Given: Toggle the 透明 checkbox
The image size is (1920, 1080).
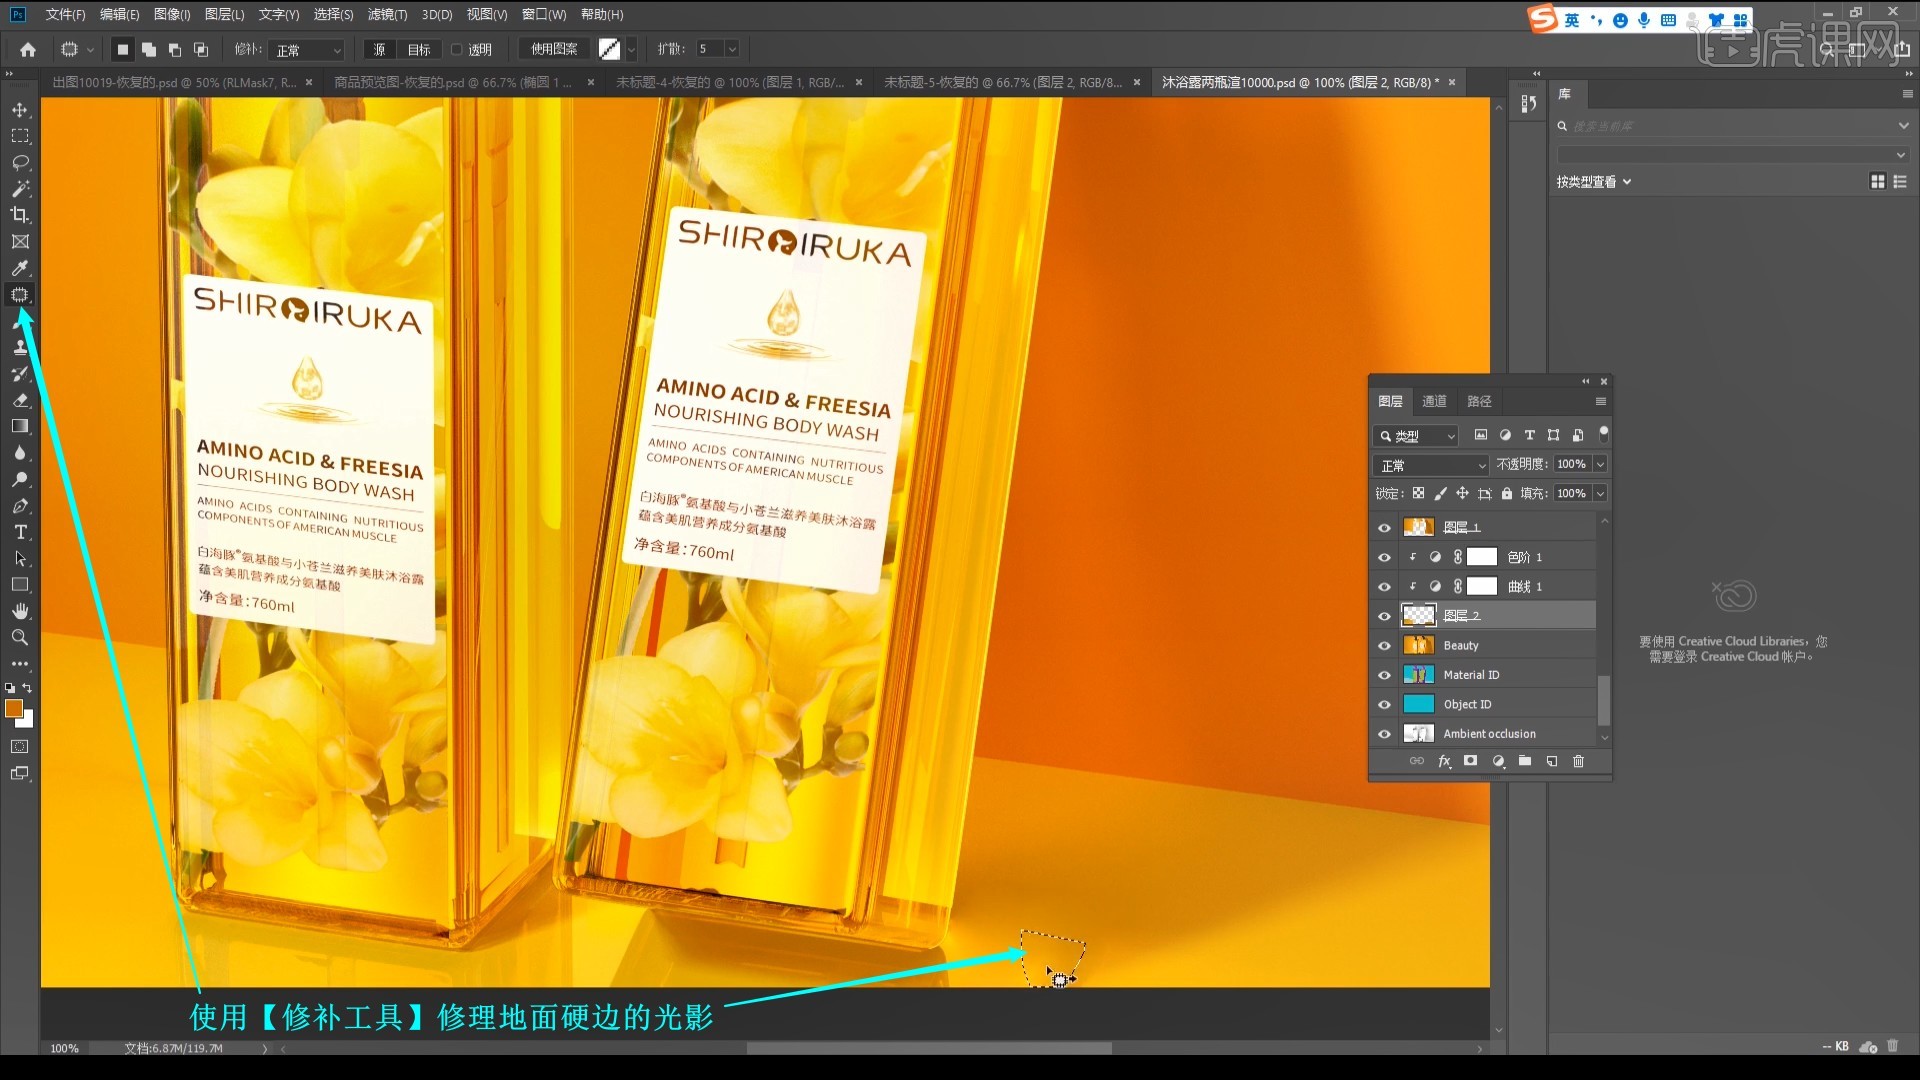Looking at the screenshot, I should (457, 49).
